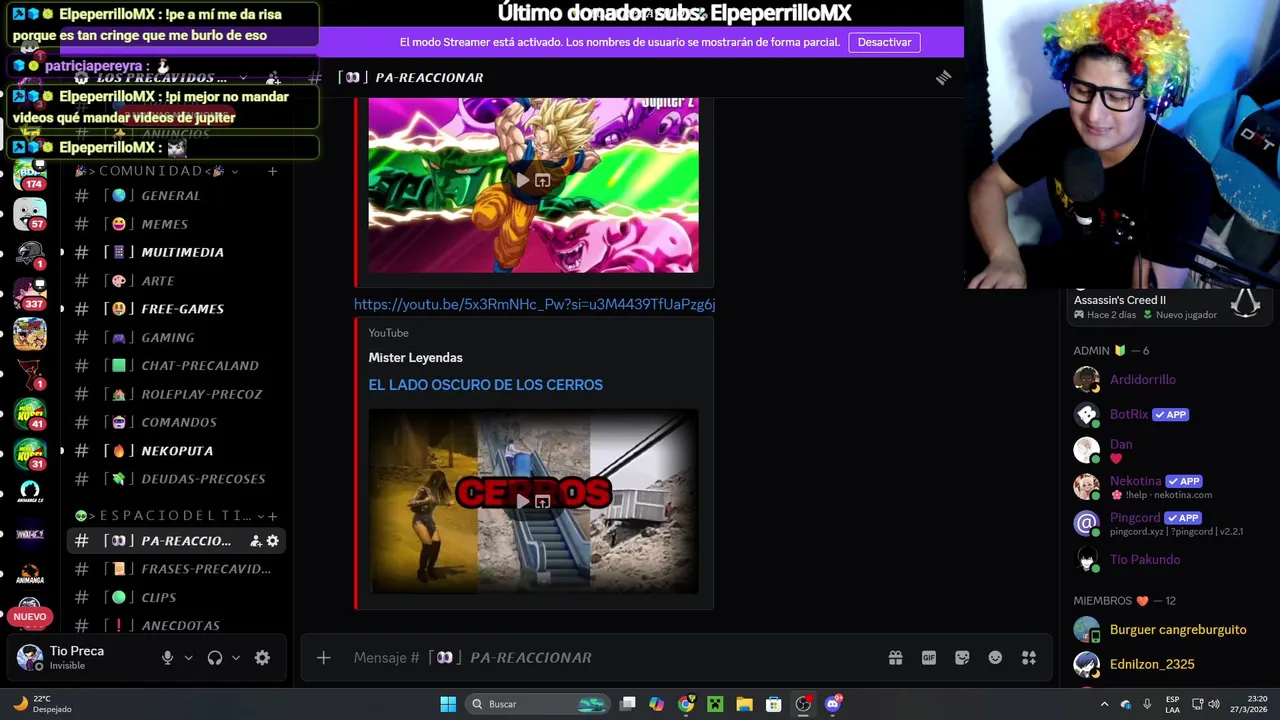
Task: Open the GIF picker
Action: [929, 657]
